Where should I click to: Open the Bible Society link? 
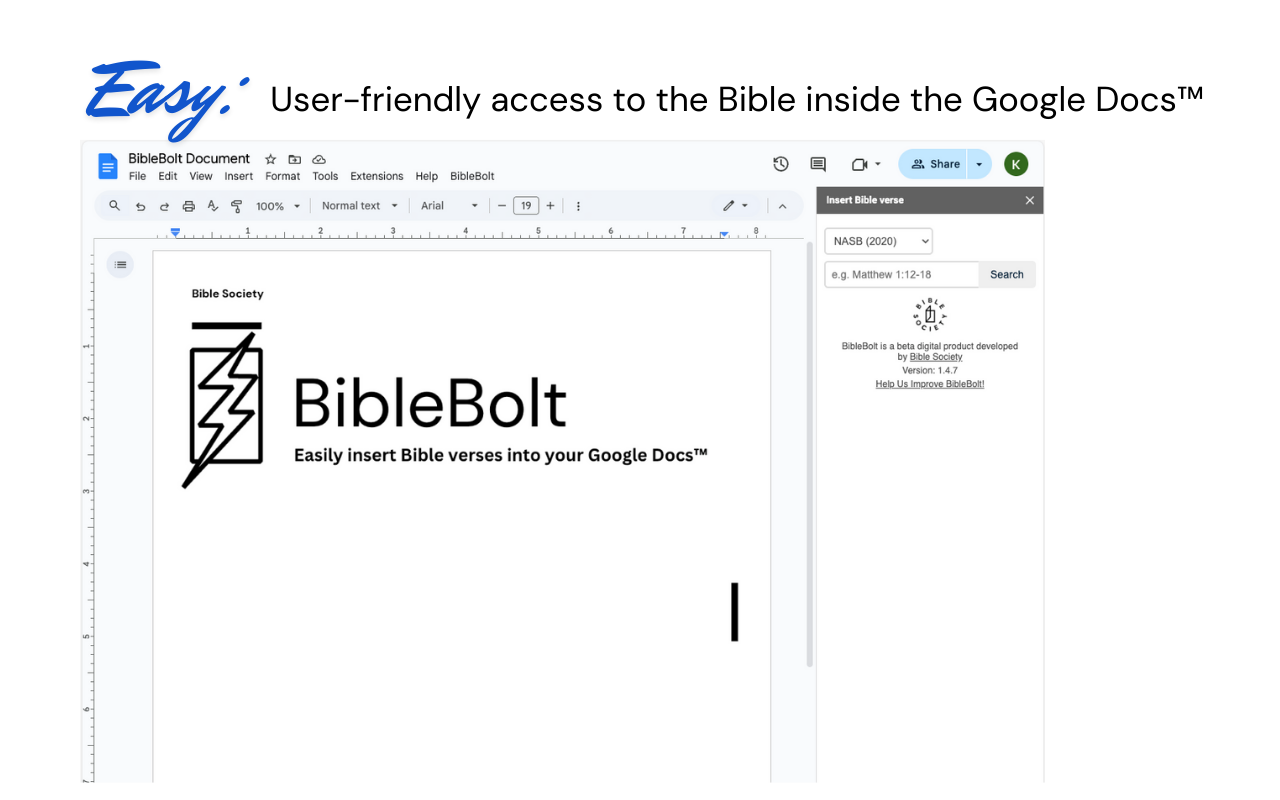click(x=936, y=357)
